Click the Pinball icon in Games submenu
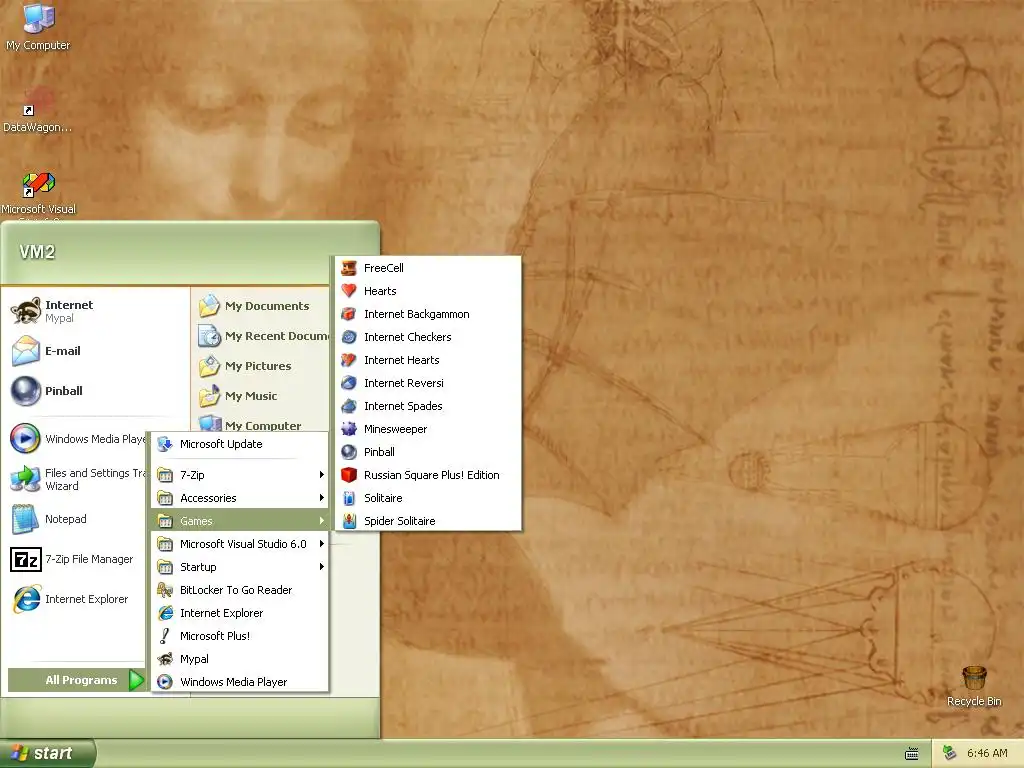 pyautogui.click(x=349, y=452)
